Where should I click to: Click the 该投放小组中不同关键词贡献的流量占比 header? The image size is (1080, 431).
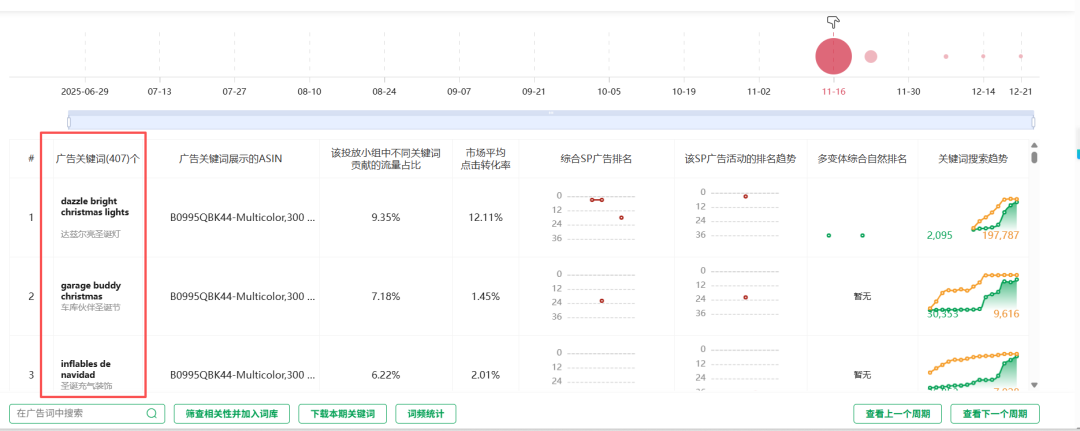(x=386, y=158)
